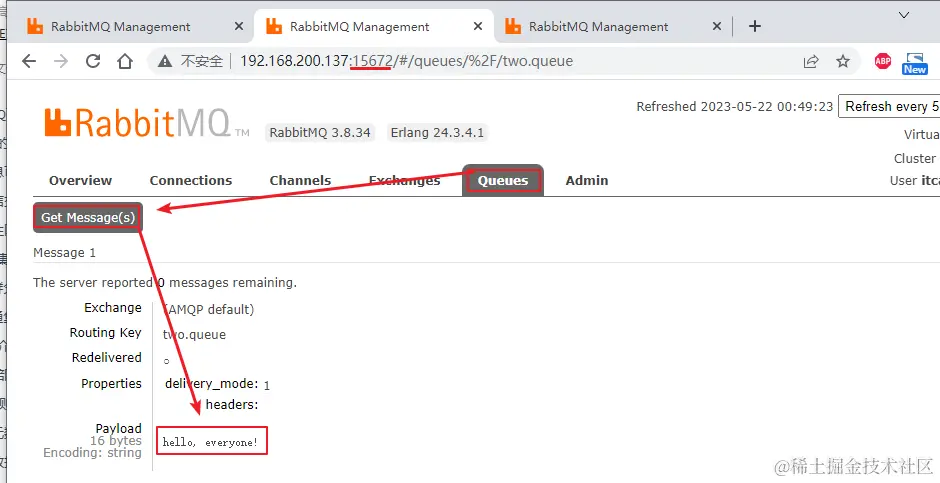Click the payload text hello, everyone!
The image size is (940, 483).
[210, 443]
